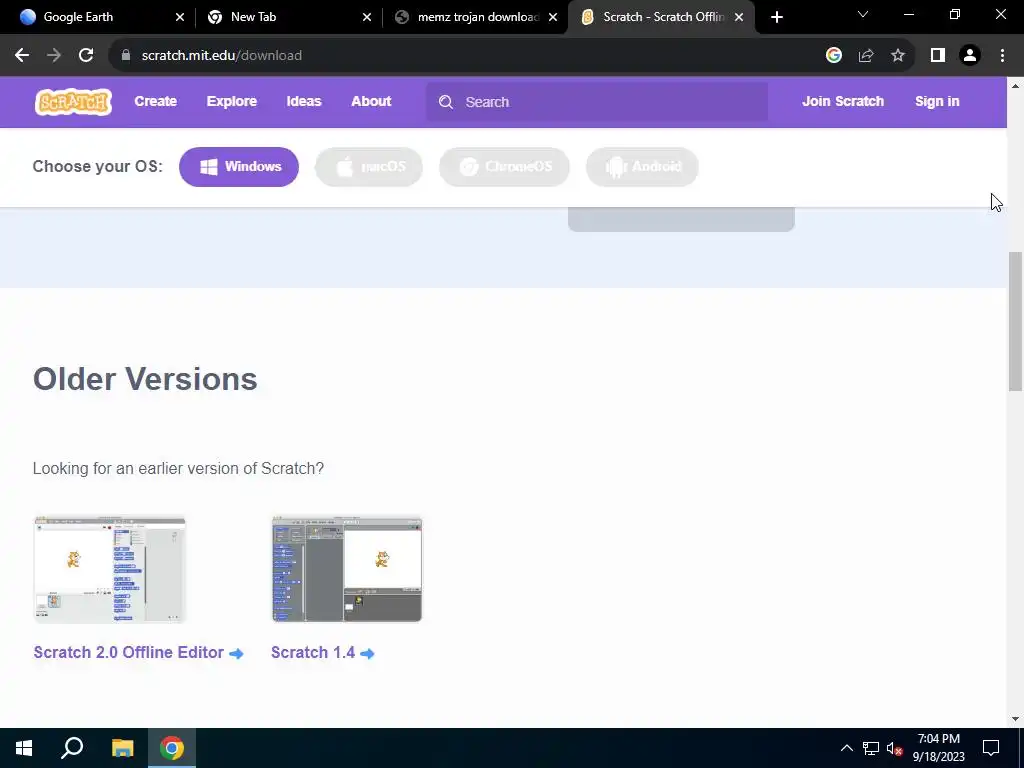This screenshot has width=1024, height=768.
Task: Open the browser side panel
Action: 938,56
